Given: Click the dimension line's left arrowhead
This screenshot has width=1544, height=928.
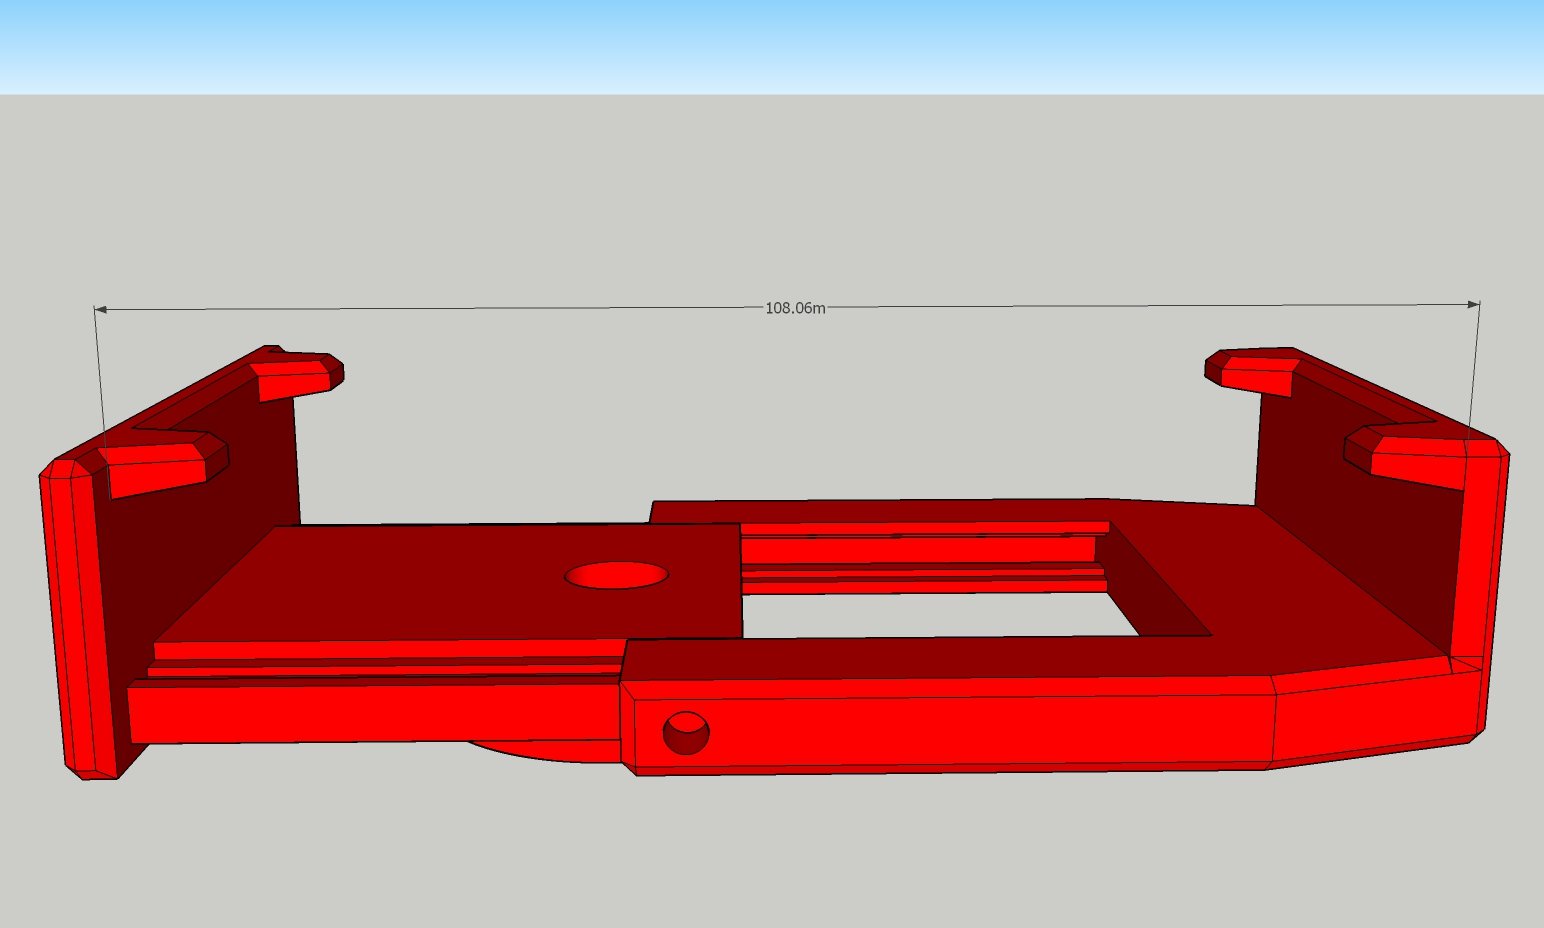Looking at the screenshot, I should pos(100,310).
